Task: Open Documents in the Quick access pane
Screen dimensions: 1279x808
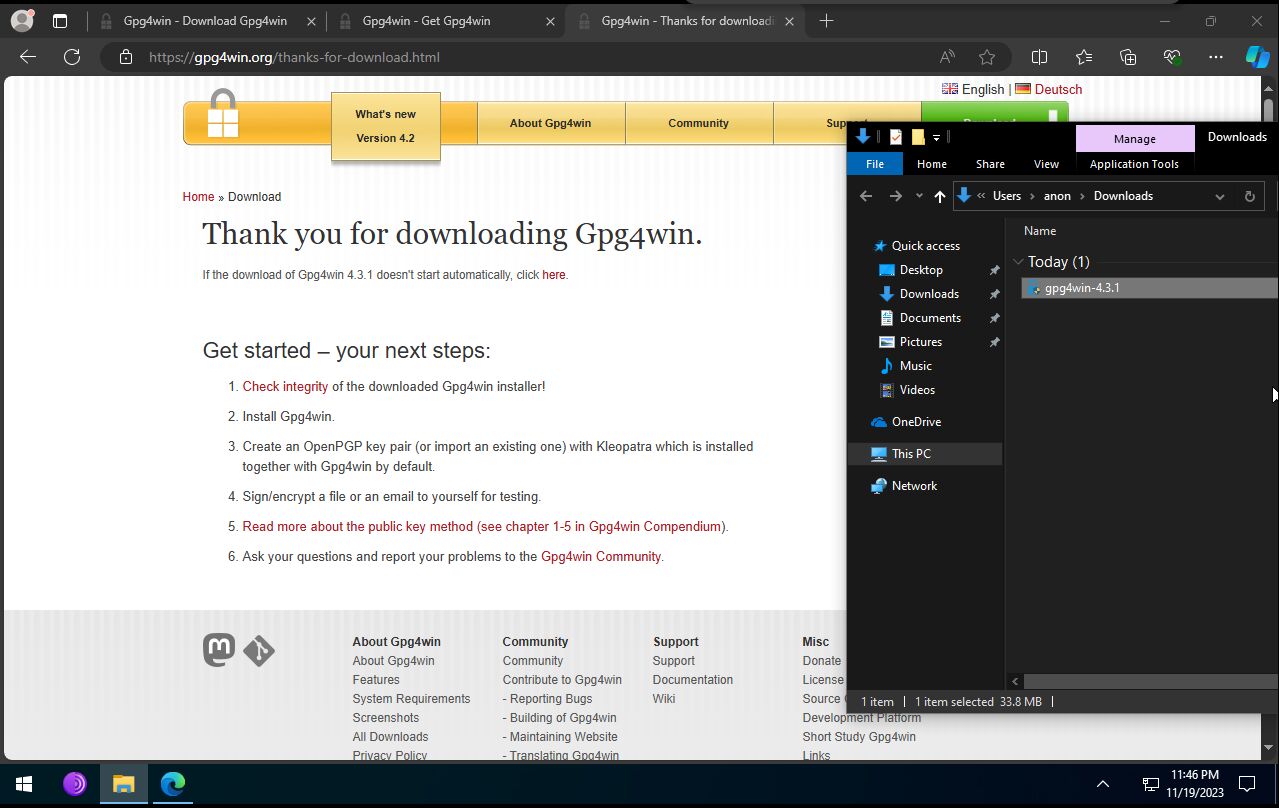Action: pos(930,318)
